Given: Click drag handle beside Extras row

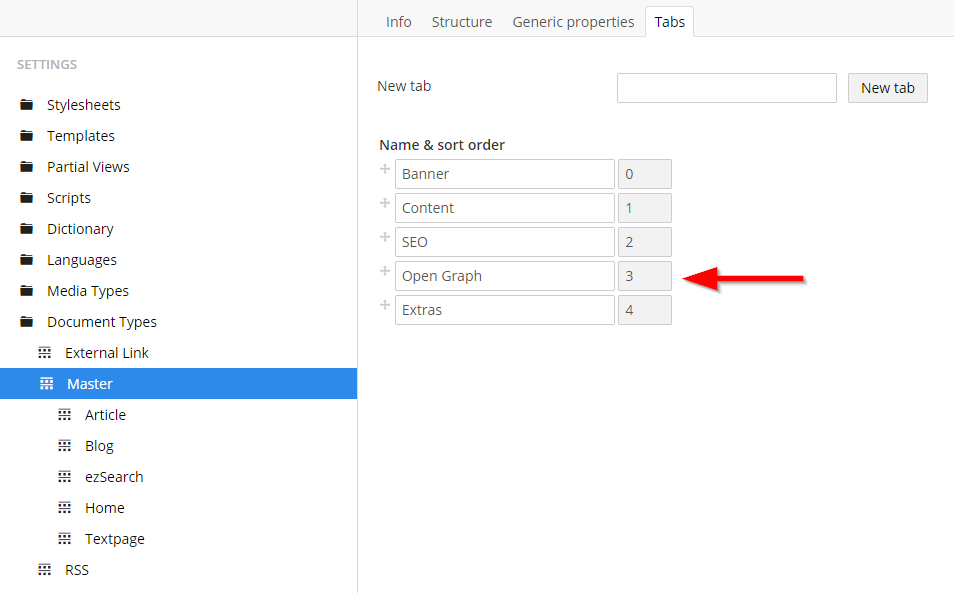Looking at the screenshot, I should pos(385,306).
